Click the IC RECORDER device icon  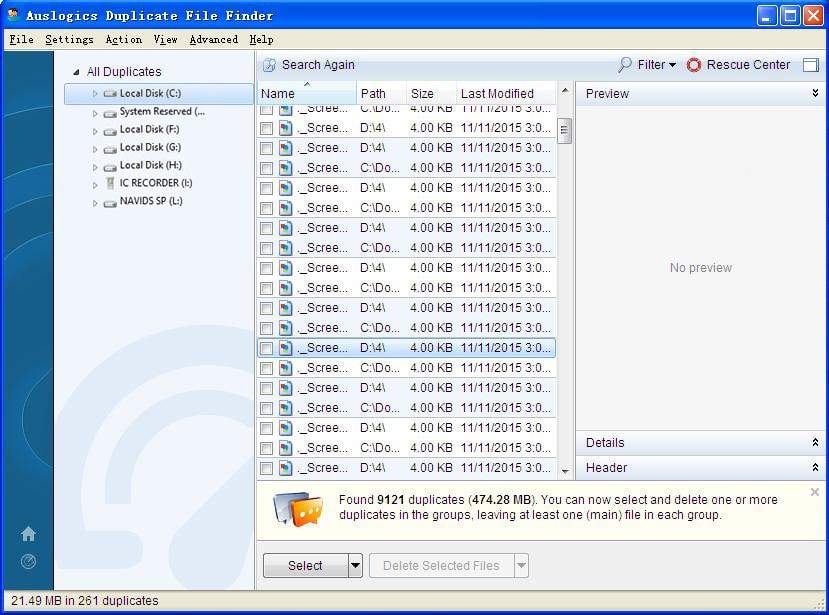pos(110,183)
